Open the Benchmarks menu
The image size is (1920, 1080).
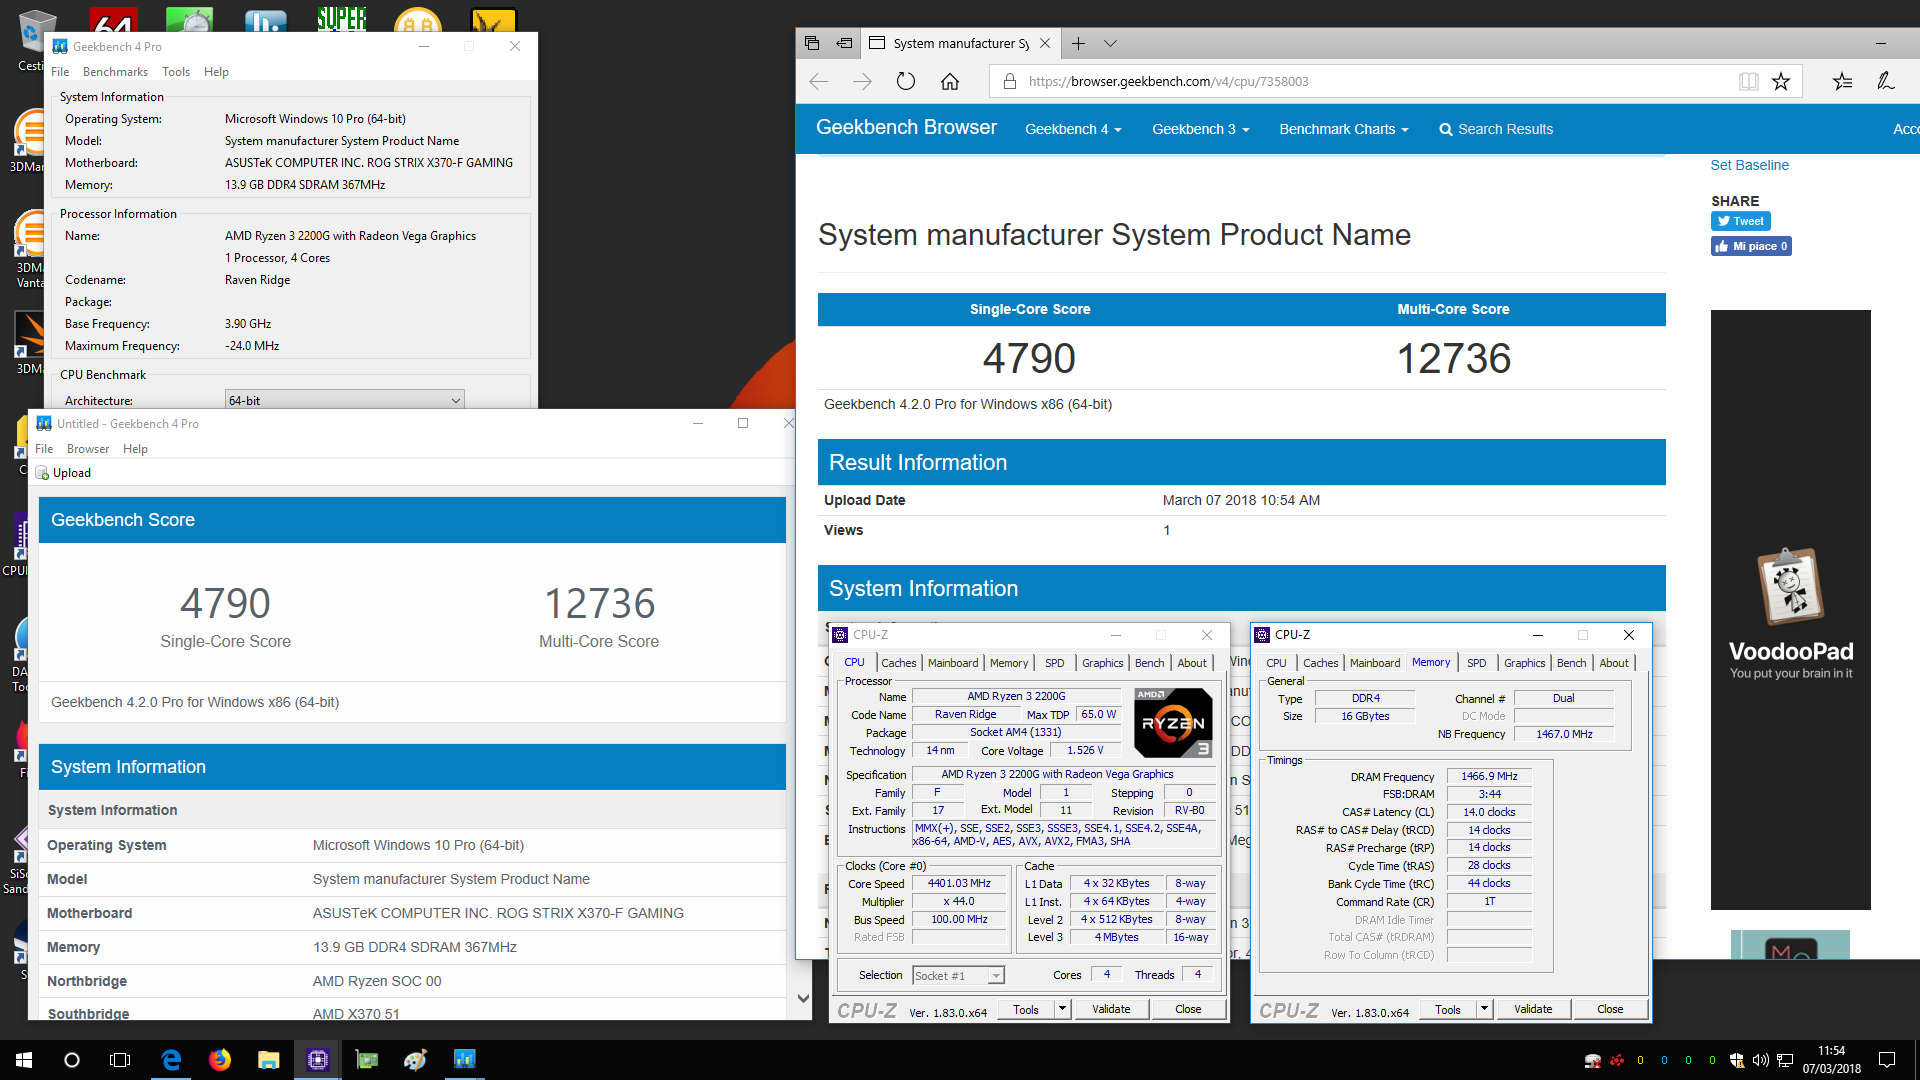pos(115,72)
